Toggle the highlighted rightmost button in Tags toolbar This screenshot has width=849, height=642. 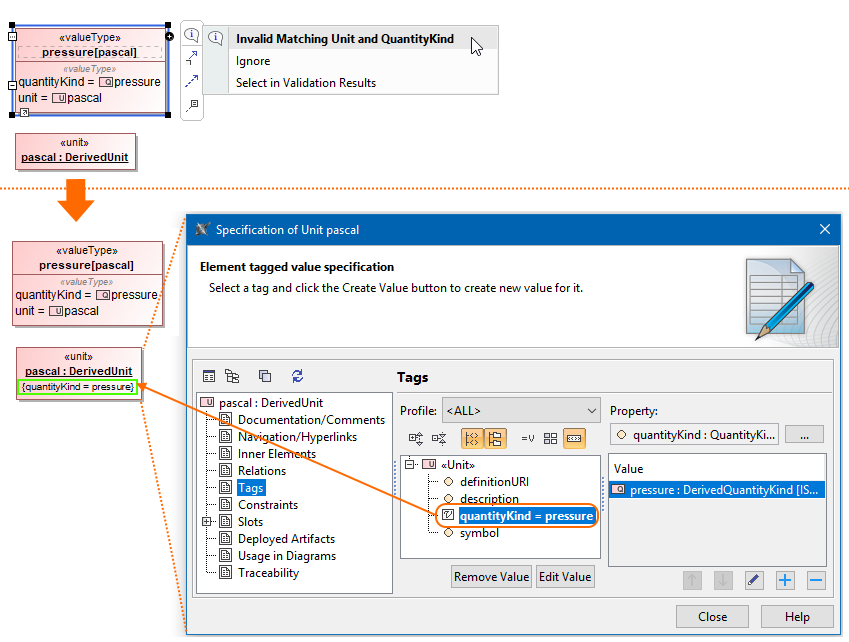coord(574,438)
